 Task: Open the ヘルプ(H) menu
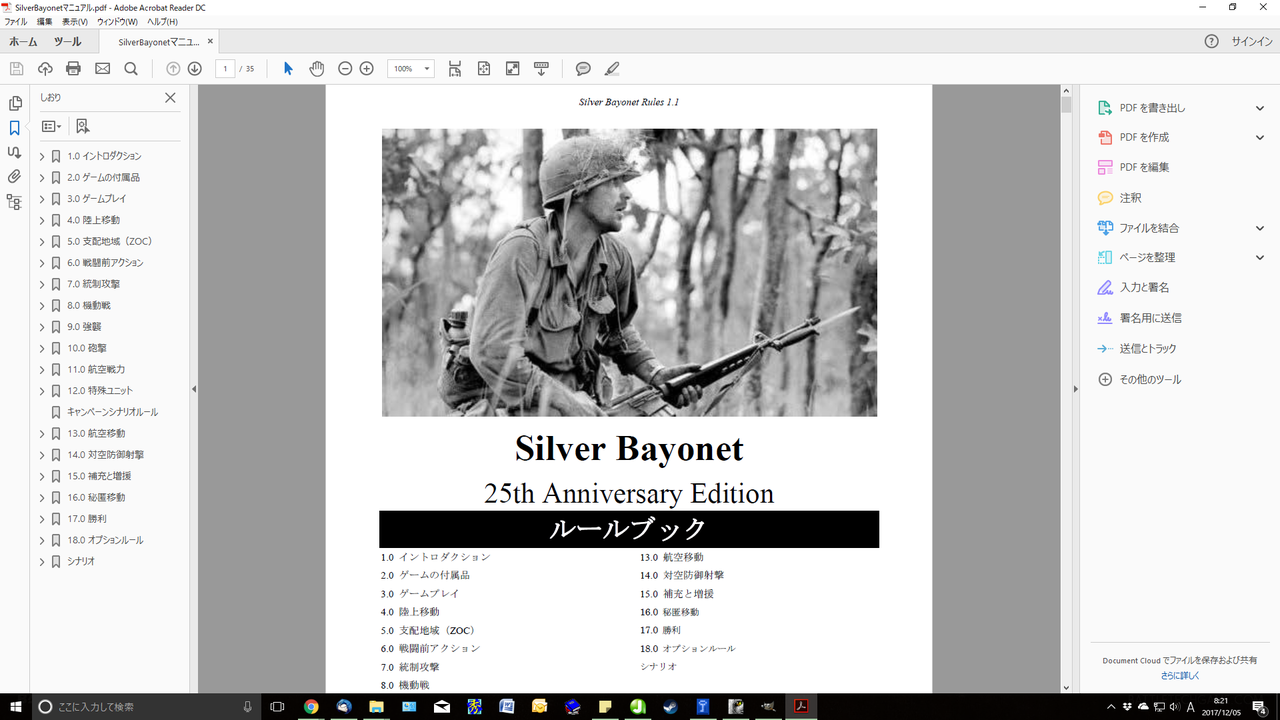tap(162, 21)
